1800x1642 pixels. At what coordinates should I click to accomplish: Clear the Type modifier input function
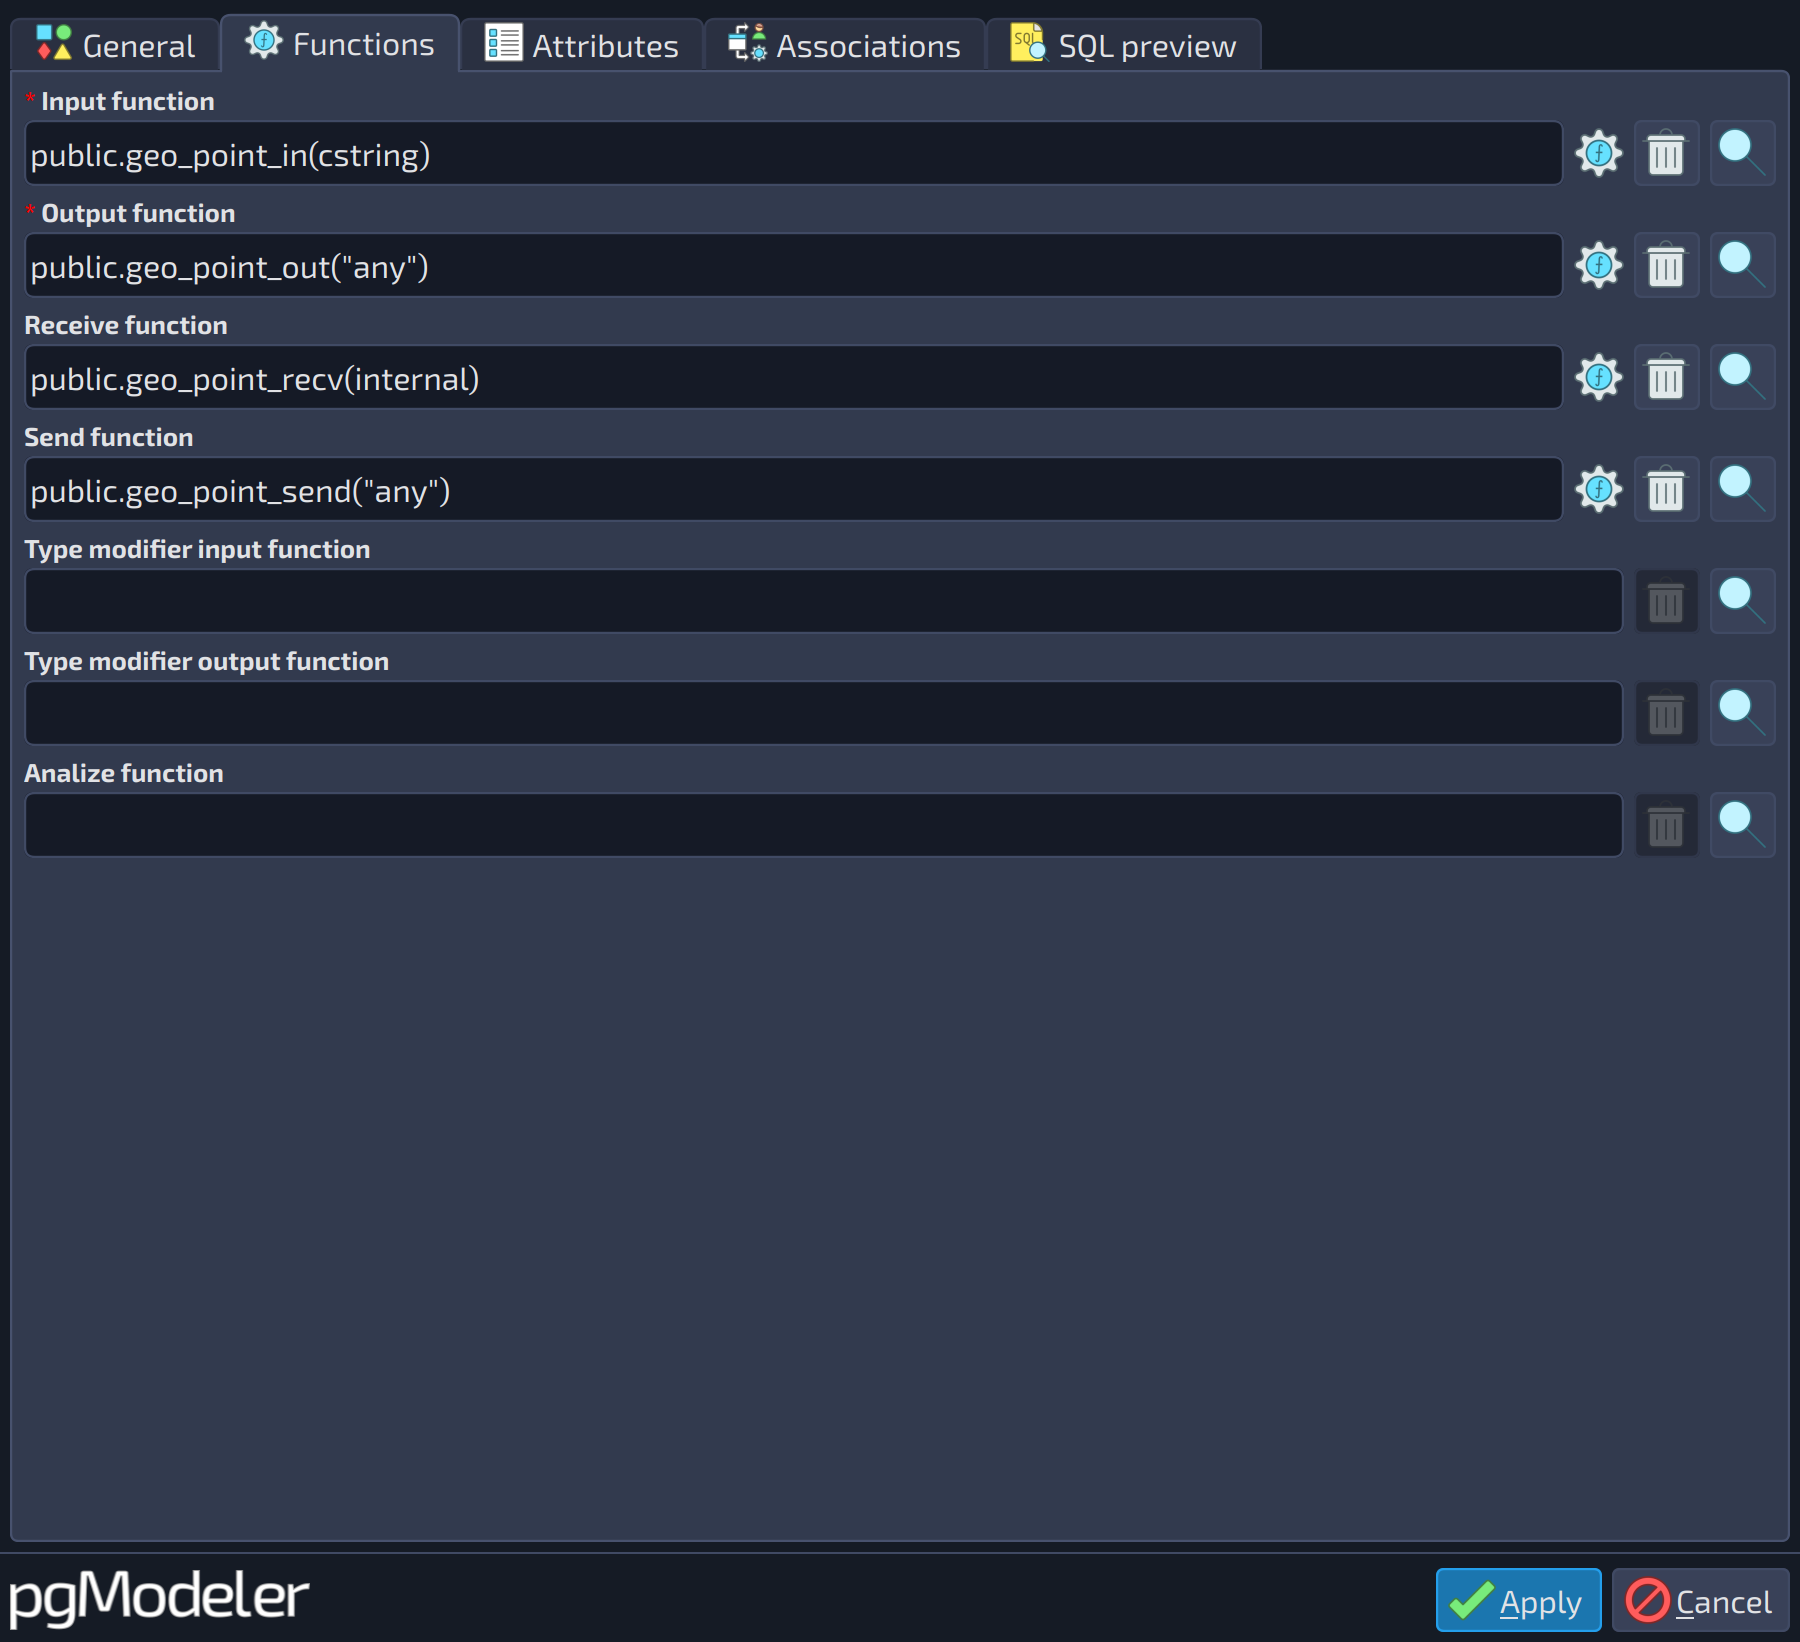[x=1666, y=602]
